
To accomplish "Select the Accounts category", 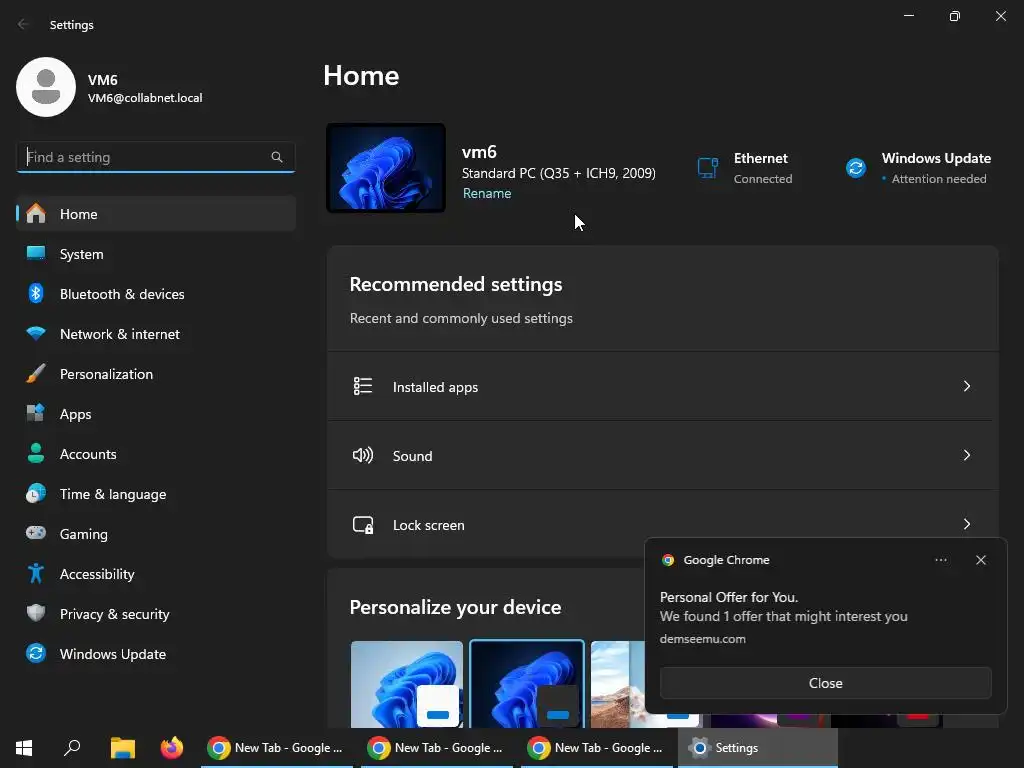I will point(156,453).
